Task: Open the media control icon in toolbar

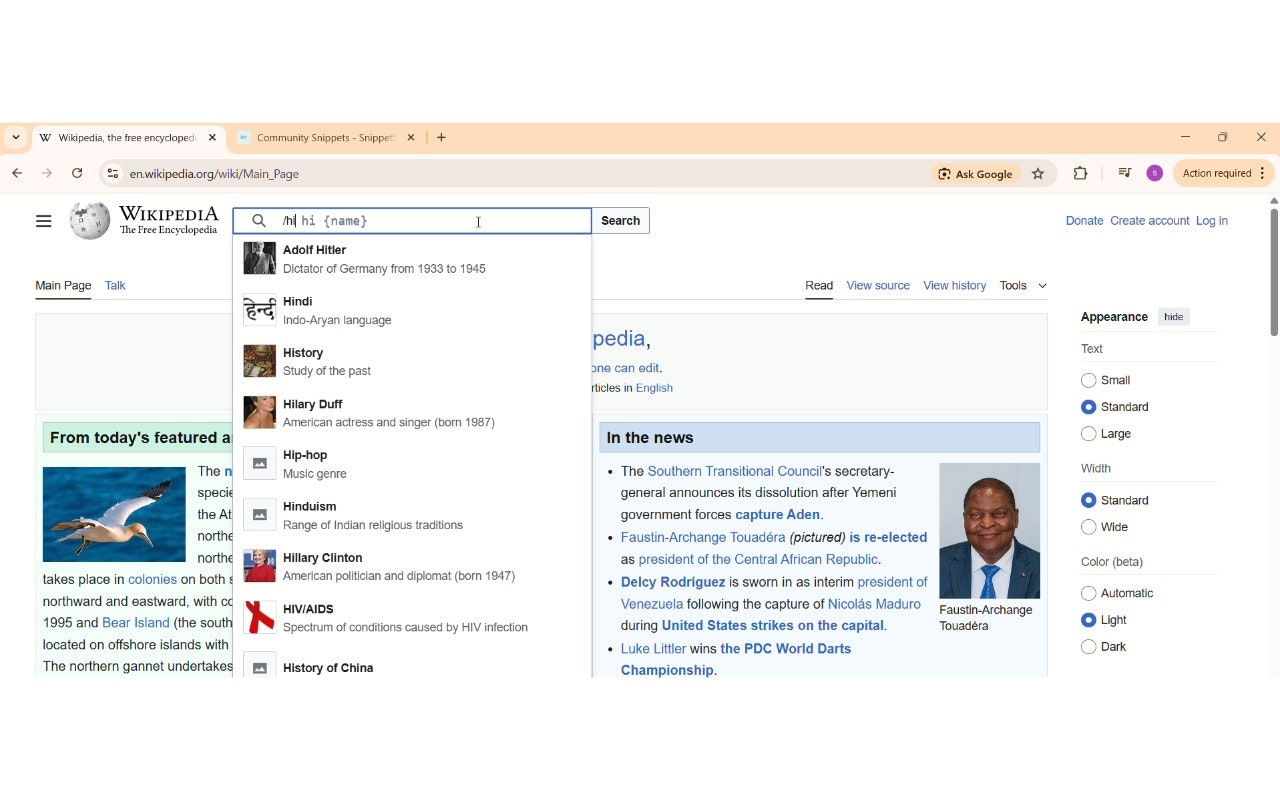Action: (1125, 173)
